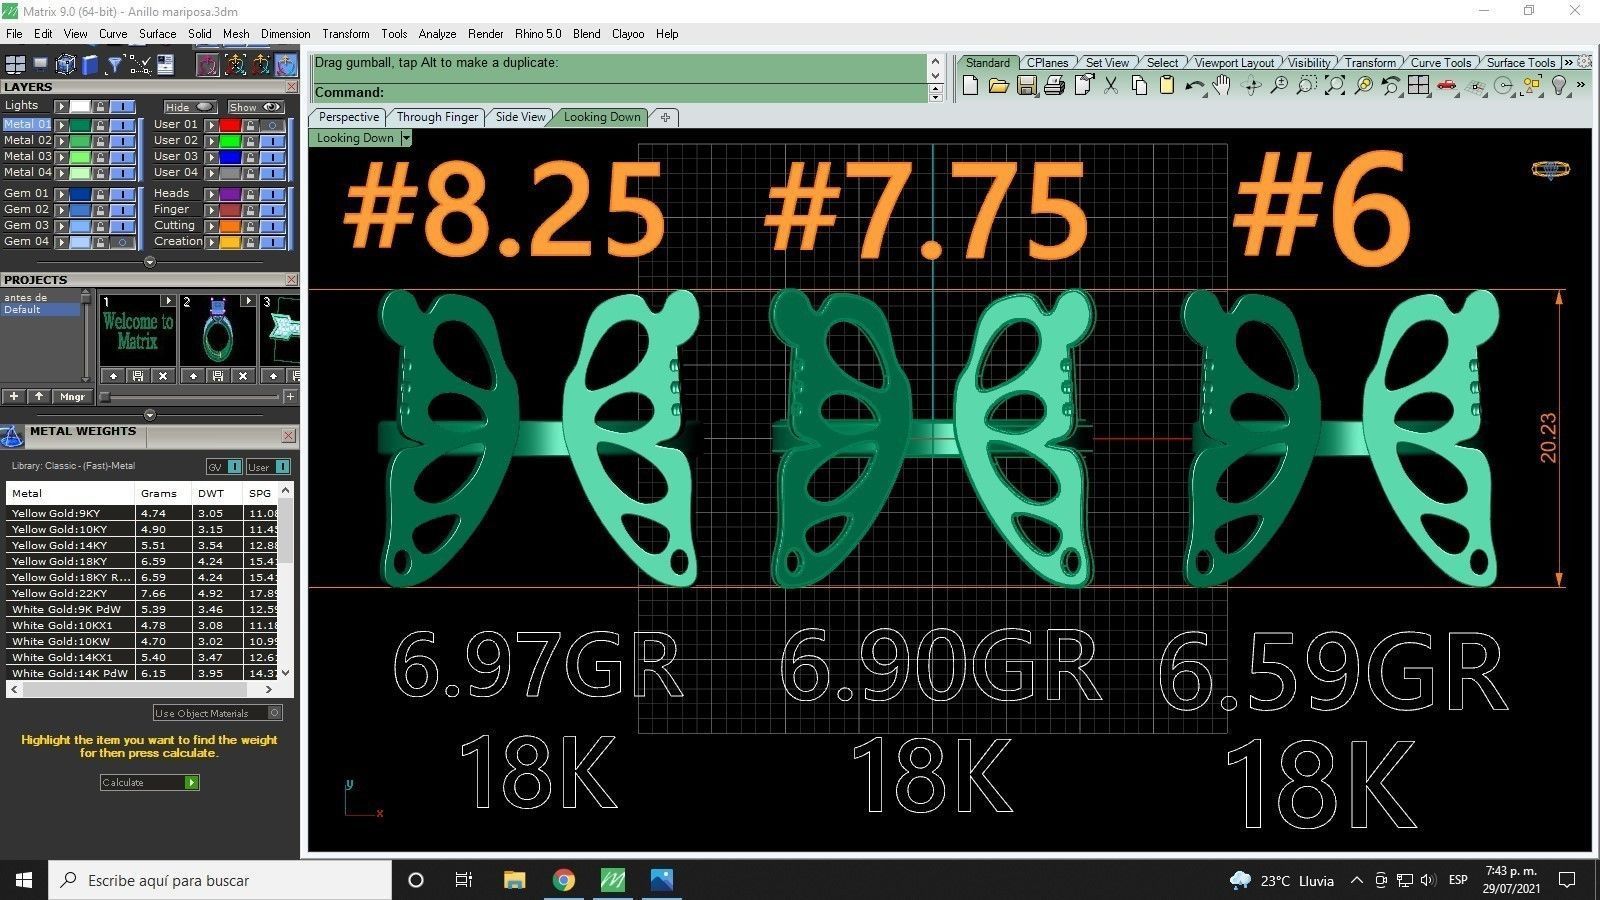Click the Calculate button
This screenshot has width=1600, height=900.
tap(149, 782)
